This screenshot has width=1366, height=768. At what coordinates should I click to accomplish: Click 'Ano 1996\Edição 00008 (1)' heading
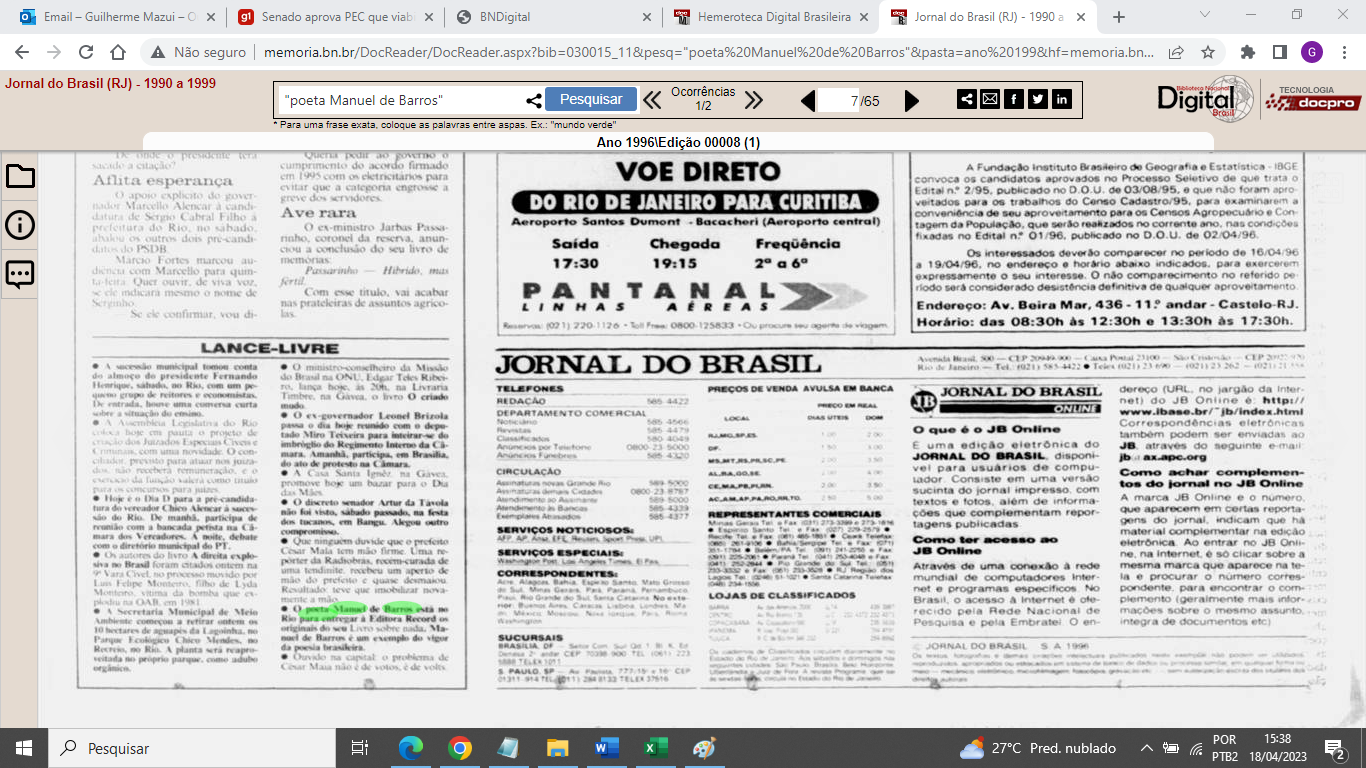click(x=678, y=143)
